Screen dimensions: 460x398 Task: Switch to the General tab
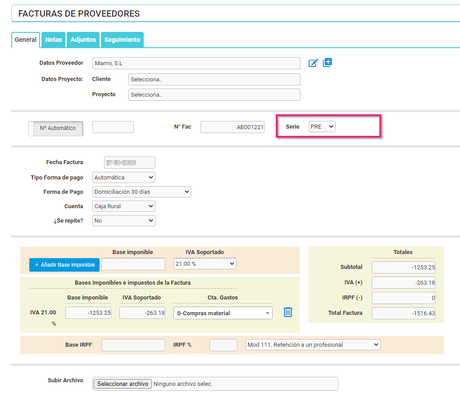25,40
